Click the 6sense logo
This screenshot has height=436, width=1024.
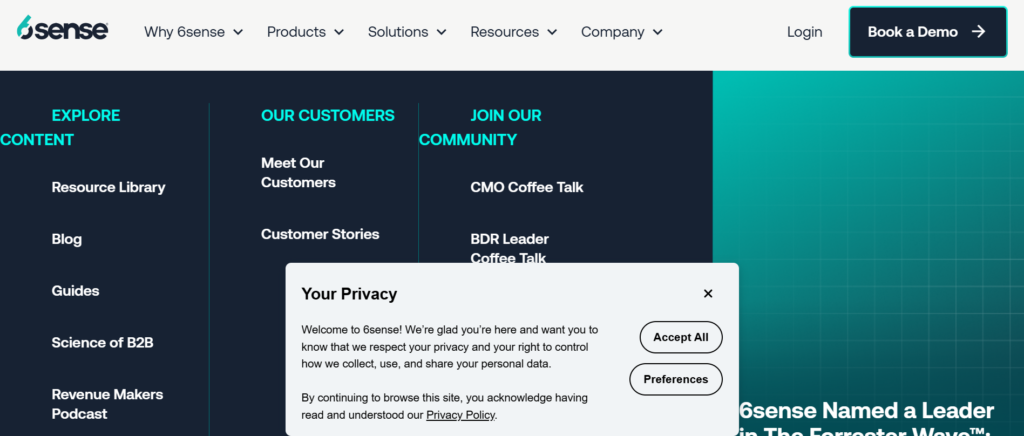[x=62, y=31]
